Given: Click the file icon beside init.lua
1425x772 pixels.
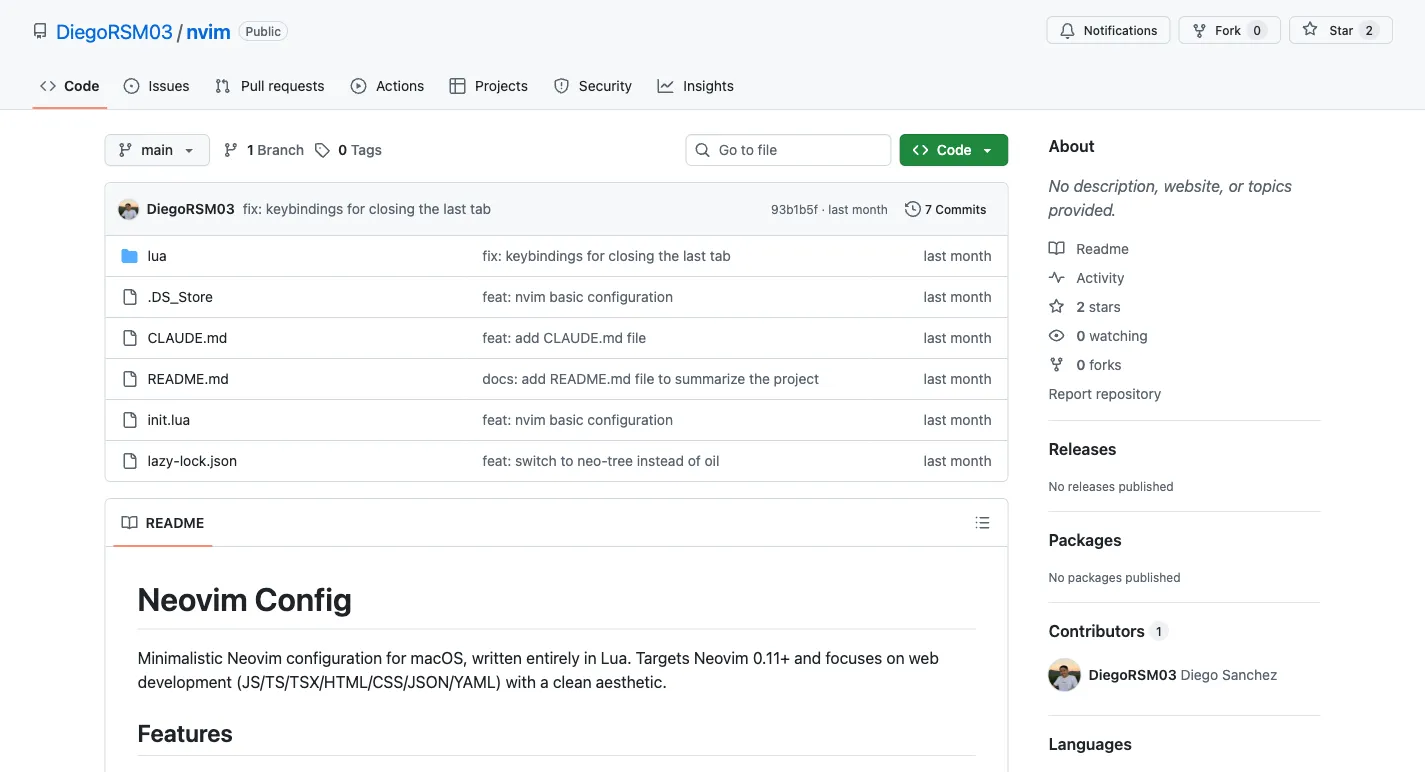Looking at the screenshot, I should pyautogui.click(x=129, y=420).
